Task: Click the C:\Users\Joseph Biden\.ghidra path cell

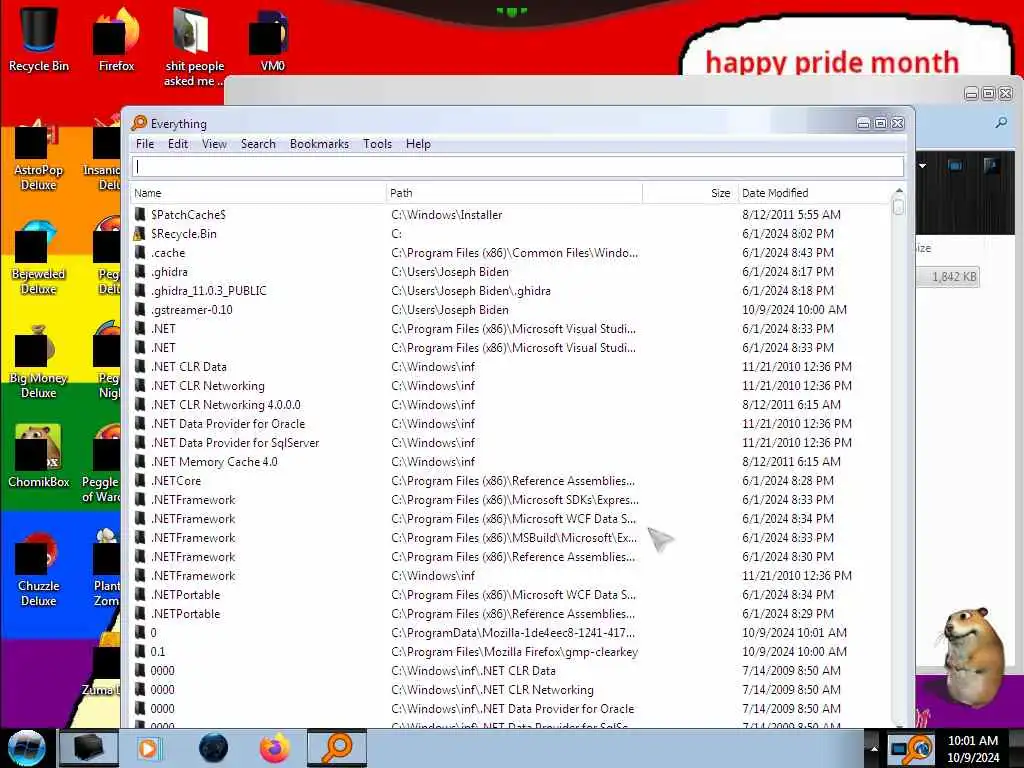Action: click(x=471, y=290)
